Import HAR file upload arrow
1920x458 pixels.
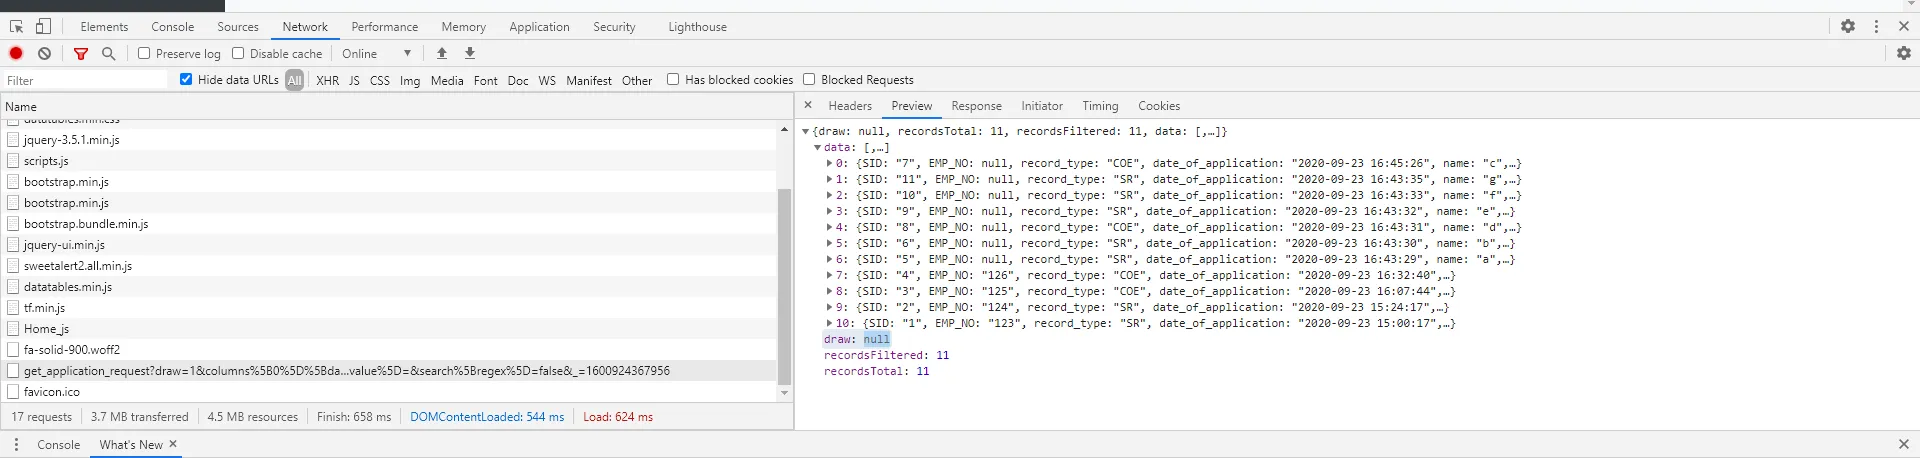pos(442,53)
